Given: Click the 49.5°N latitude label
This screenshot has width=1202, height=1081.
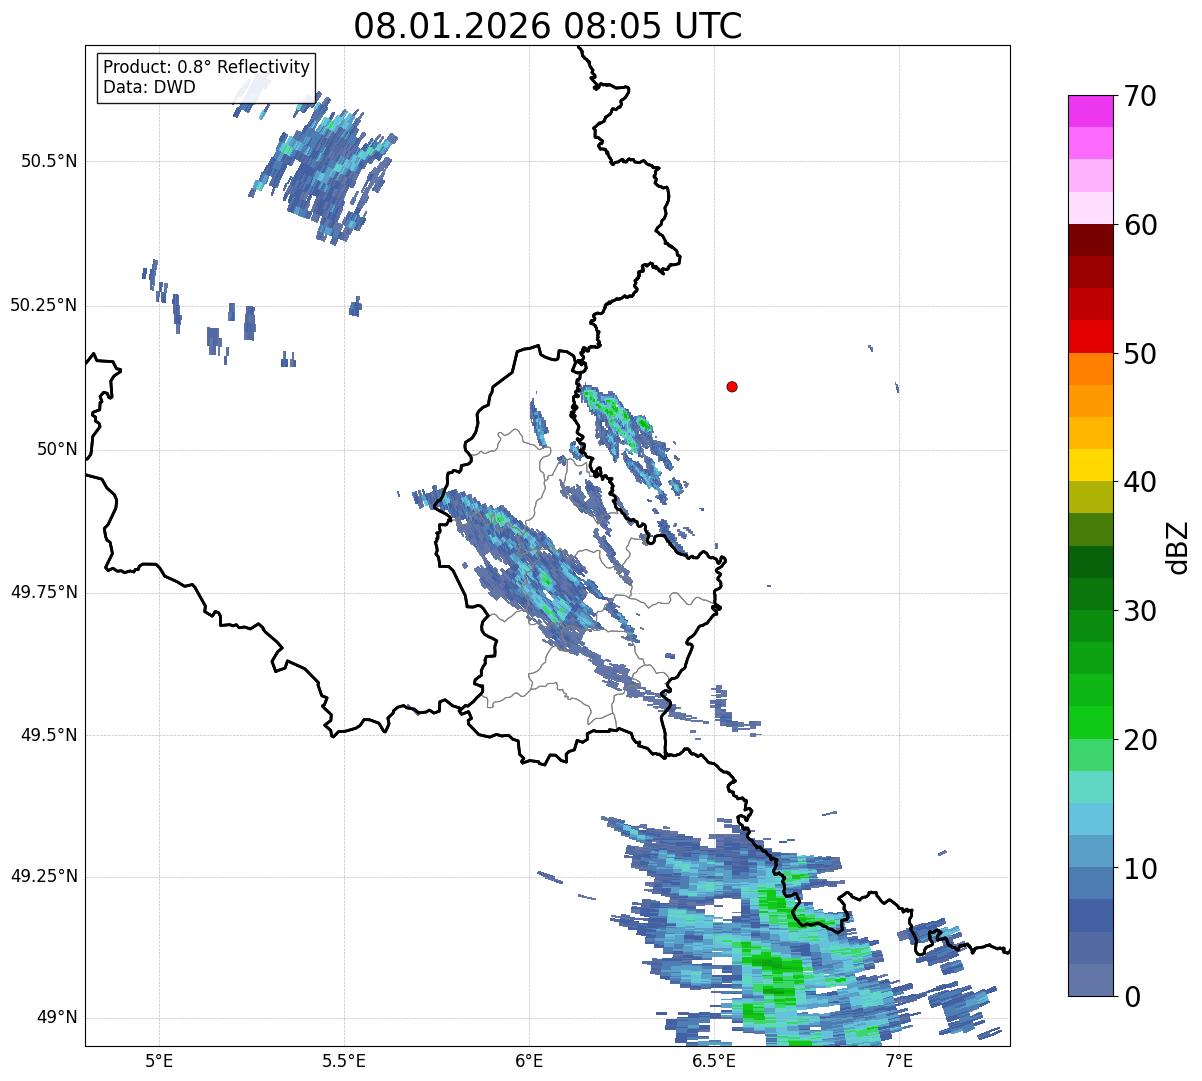Looking at the screenshot, I should point(49,735).
